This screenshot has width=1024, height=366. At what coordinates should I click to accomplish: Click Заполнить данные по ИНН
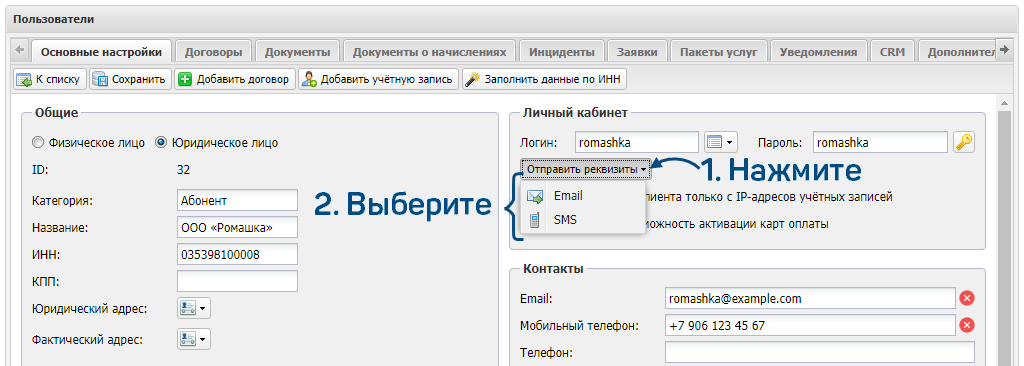point(545,80)
